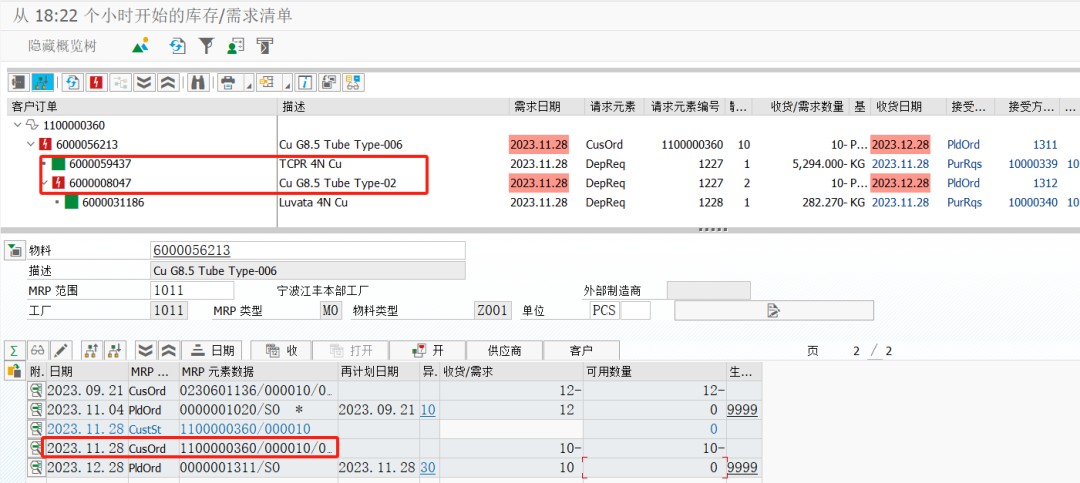The height and width of the screenshot is (483, 1080).
Task: Open dropdown arrow beside layout structure icon
Action: click(287, 85)
